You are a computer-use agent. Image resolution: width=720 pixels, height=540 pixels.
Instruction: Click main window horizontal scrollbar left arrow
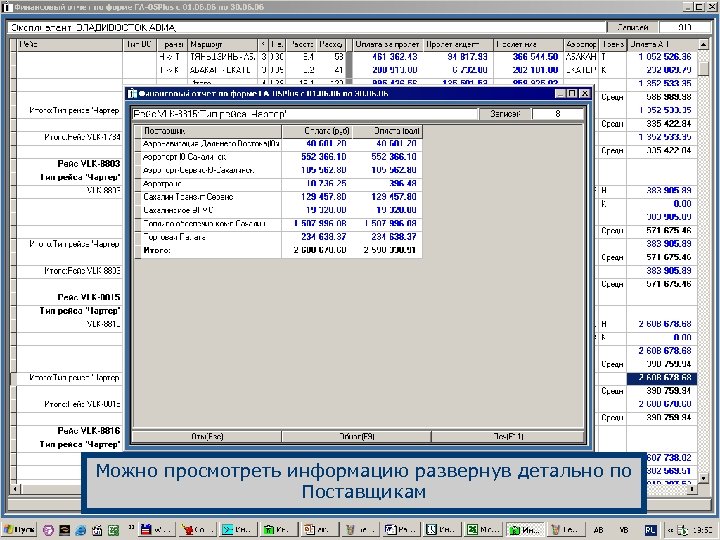15,489
